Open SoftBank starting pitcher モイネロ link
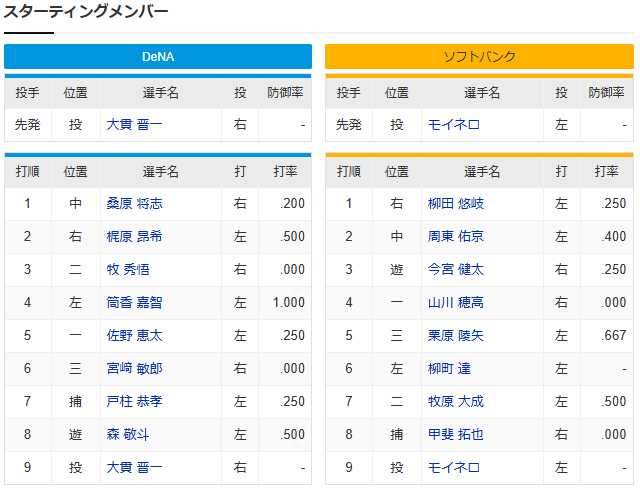640x490 pixels. point(453,125)
